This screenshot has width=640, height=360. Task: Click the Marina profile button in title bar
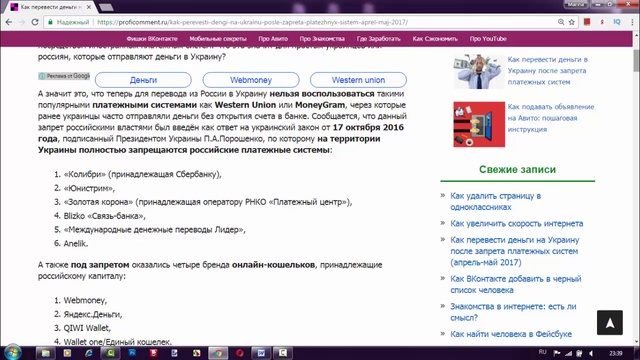(x=576, y=4)
